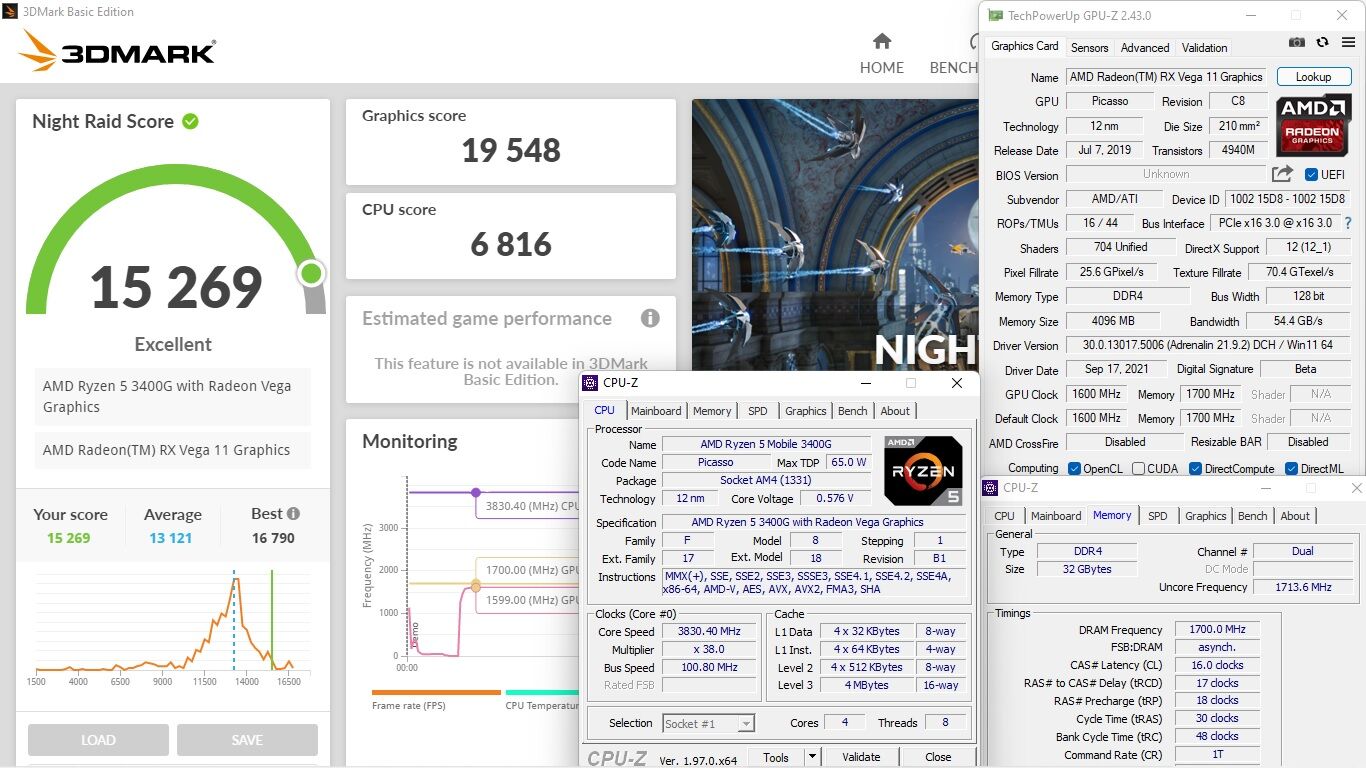Click the GPU-Z title bar app icon
Image resolution: width=1366 pixels, height=768 pixels.
(994, 15)
